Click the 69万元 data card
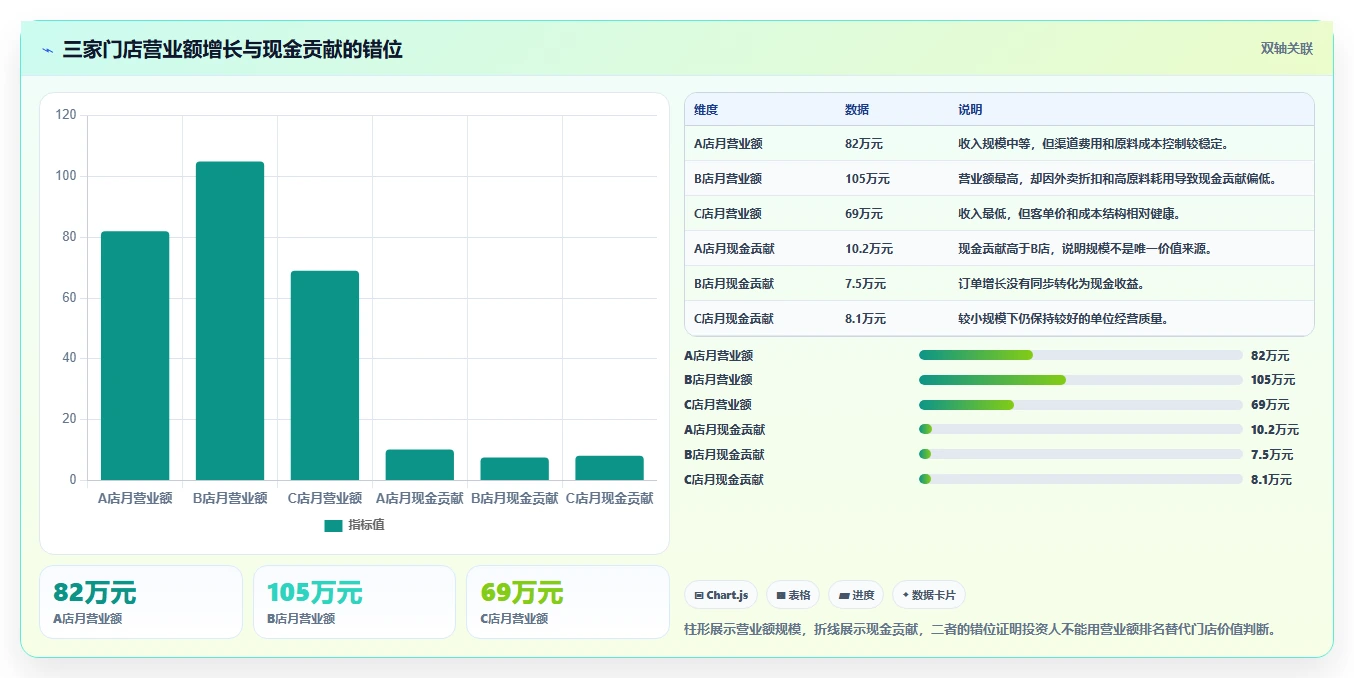The image size is (1354, 678). click(568, 602)
